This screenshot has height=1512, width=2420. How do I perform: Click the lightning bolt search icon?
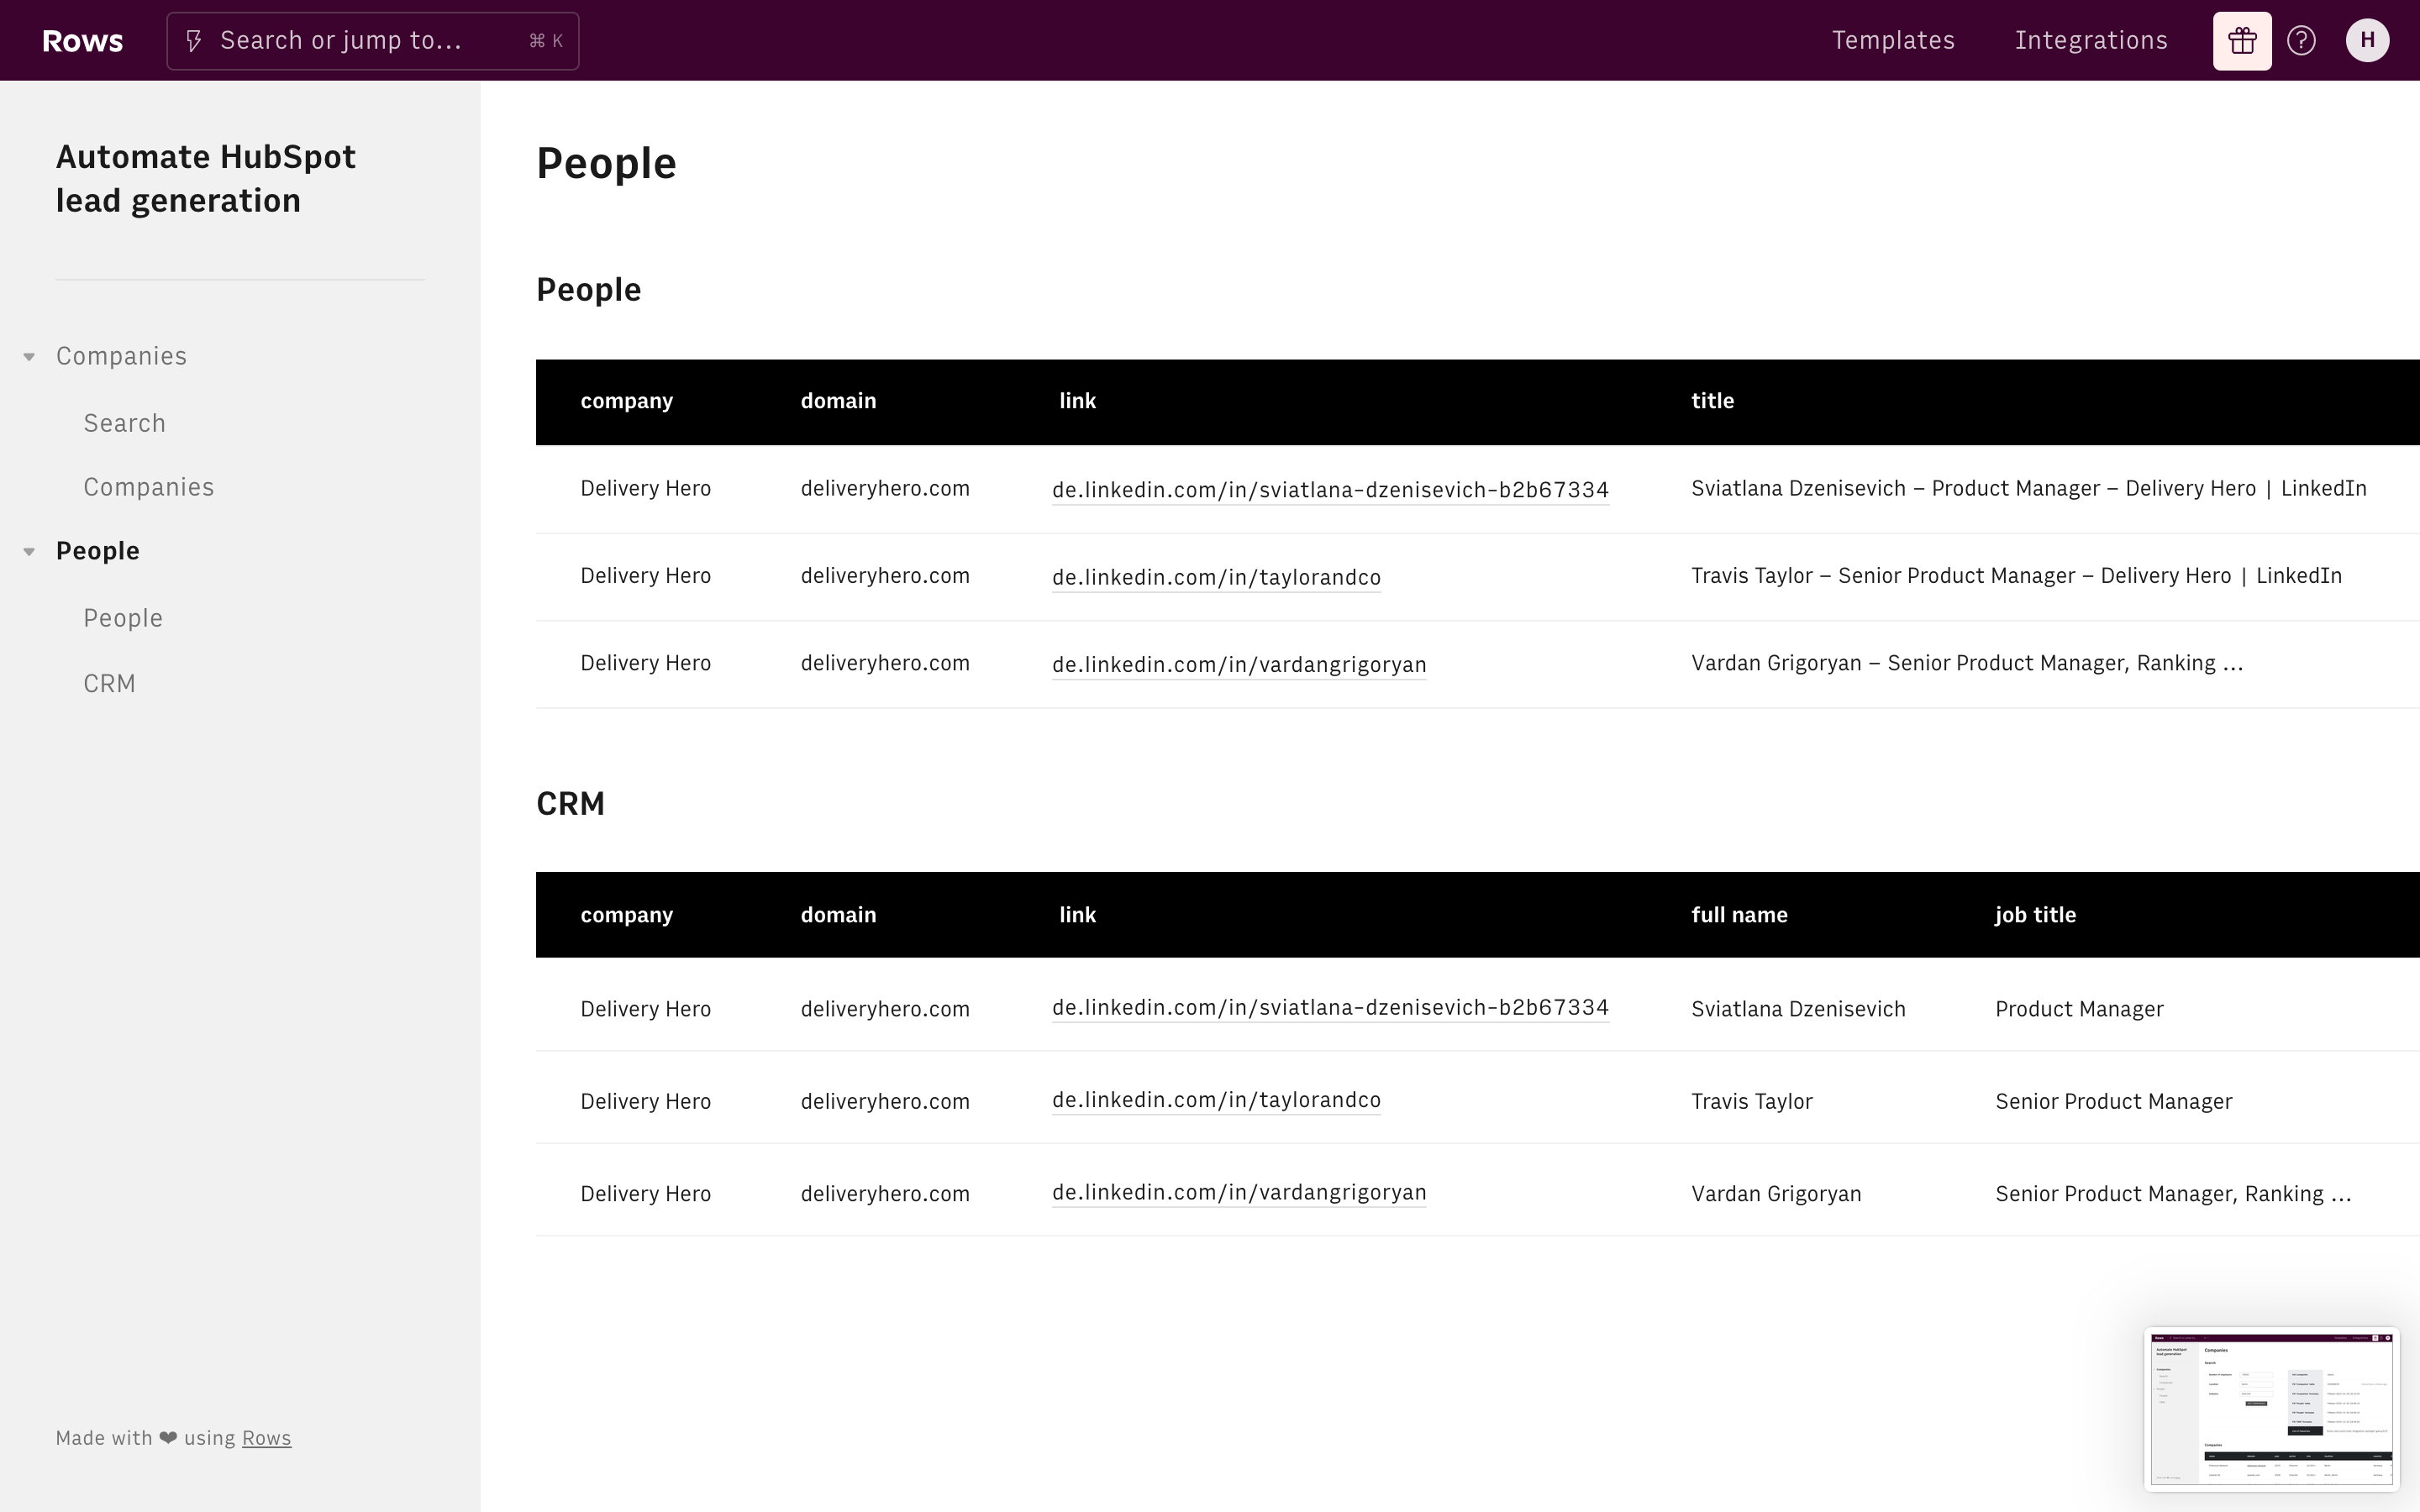(194, 41)
